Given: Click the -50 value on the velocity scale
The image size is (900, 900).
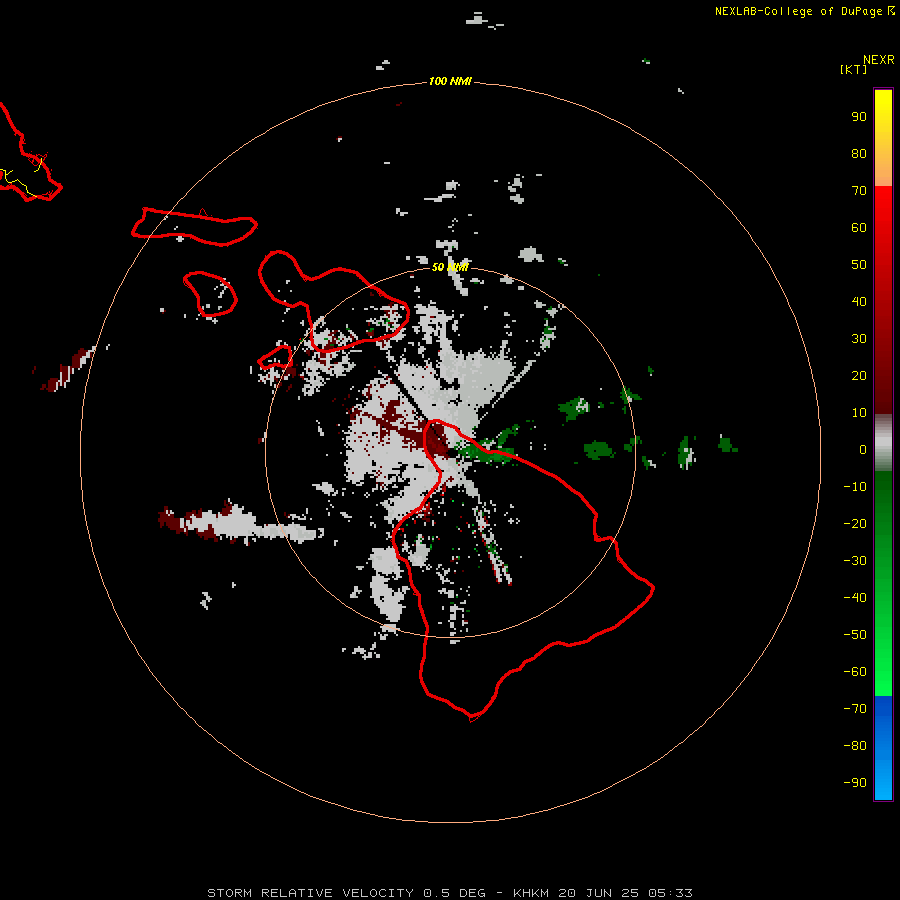Looking at the screenshot, I should point(855,635).
